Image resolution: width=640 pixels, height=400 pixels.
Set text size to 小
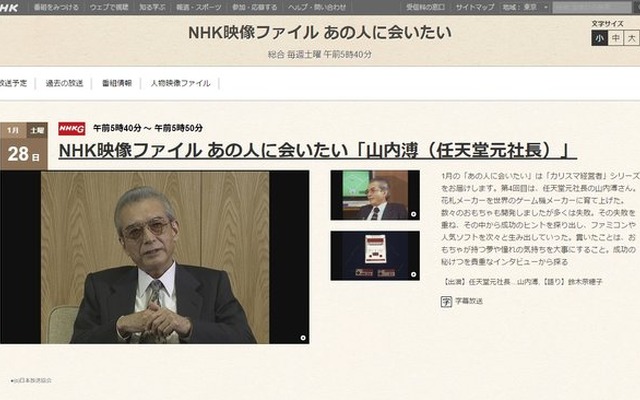point(599,38)
